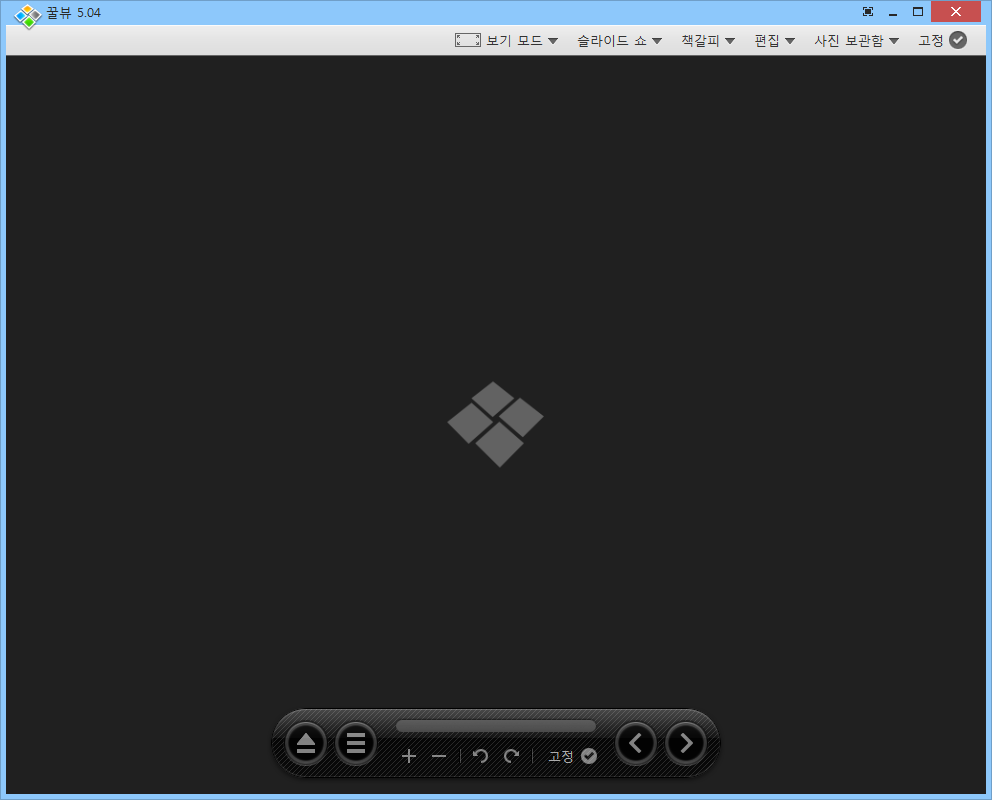Go to next image arrow
This screenshot has width=992, height=800.
pyautogui.click(x=686, y=743)
